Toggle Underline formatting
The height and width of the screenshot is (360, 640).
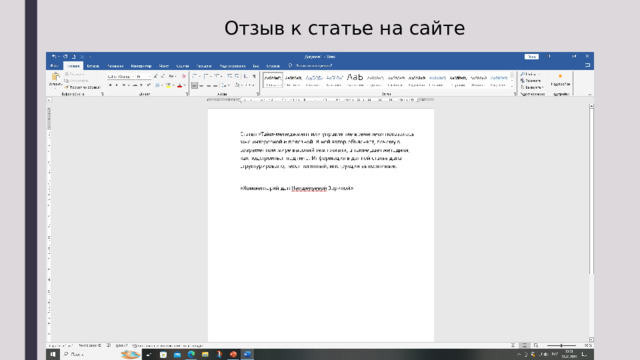pos(124,85)
